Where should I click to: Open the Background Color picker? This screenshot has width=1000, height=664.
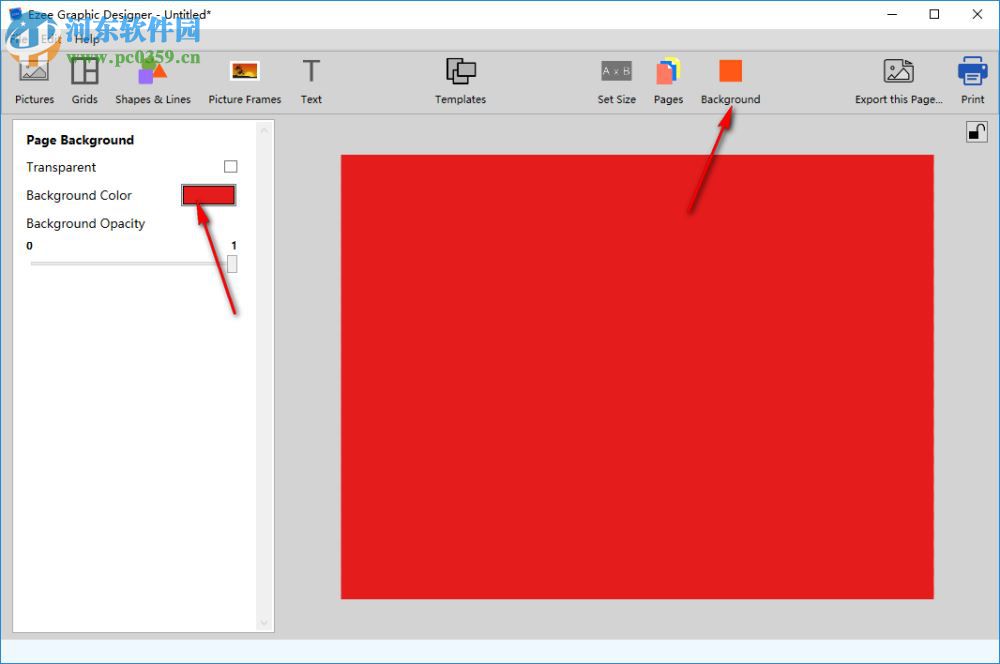pyautogui.click(x=208, y=195)
